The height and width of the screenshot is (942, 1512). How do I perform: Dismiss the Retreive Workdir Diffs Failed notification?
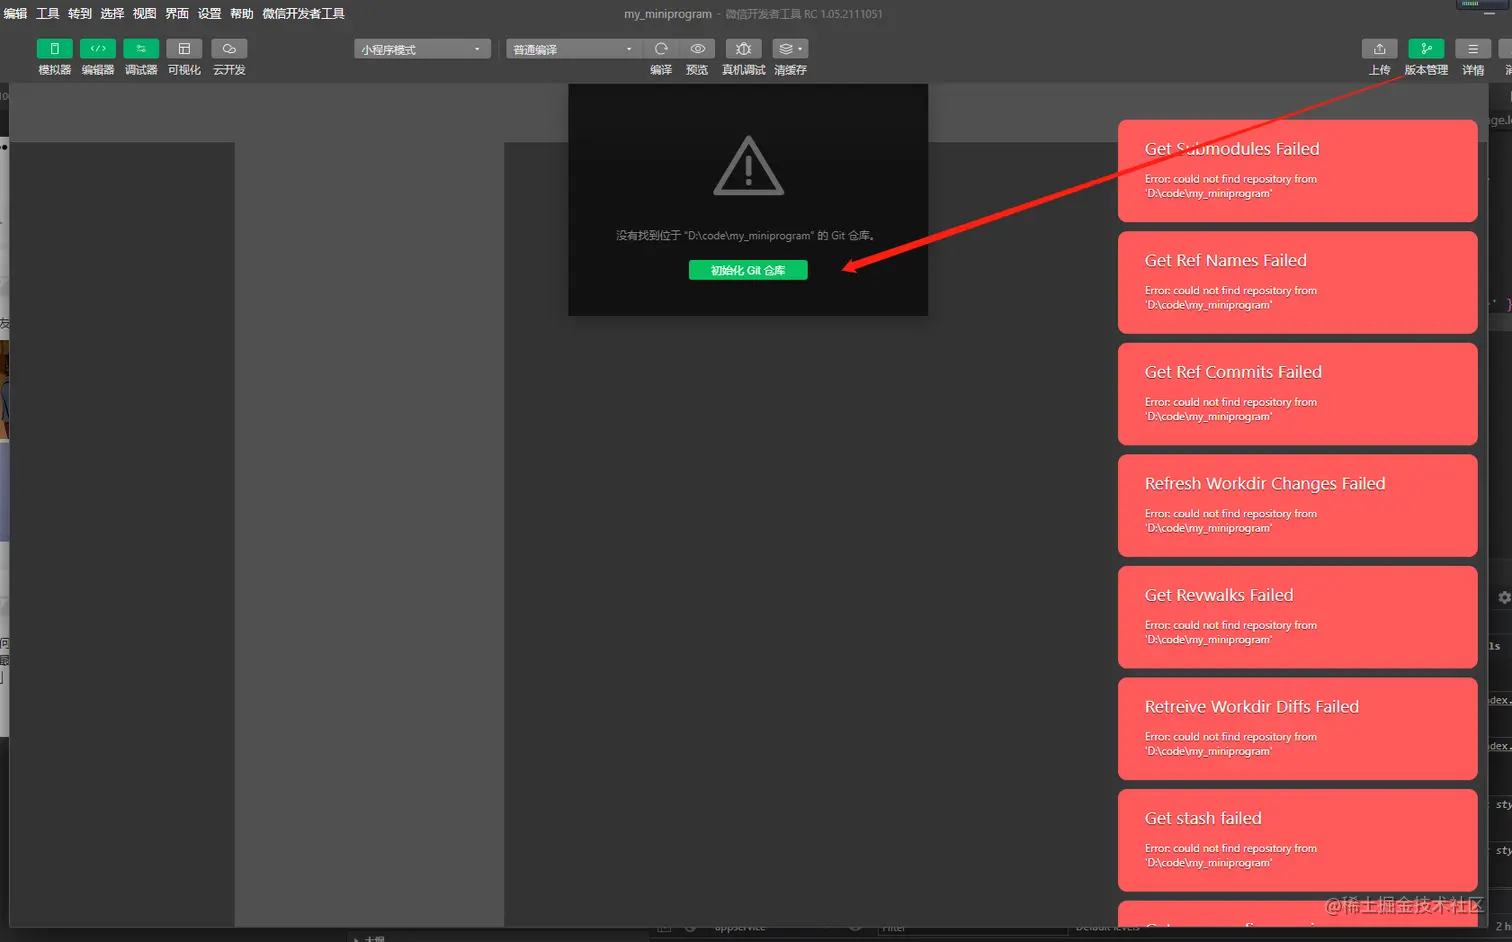(x=1297, y=729)
